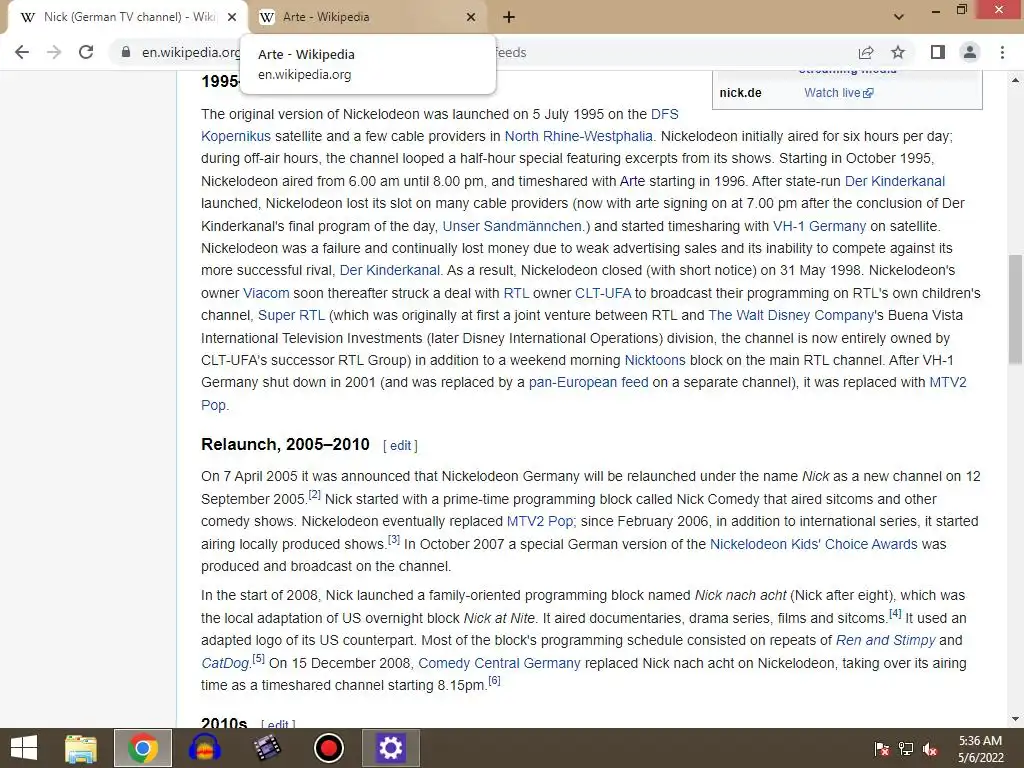Open citation reference [3]
1024x768 pixels.
(x=394, y=540)
